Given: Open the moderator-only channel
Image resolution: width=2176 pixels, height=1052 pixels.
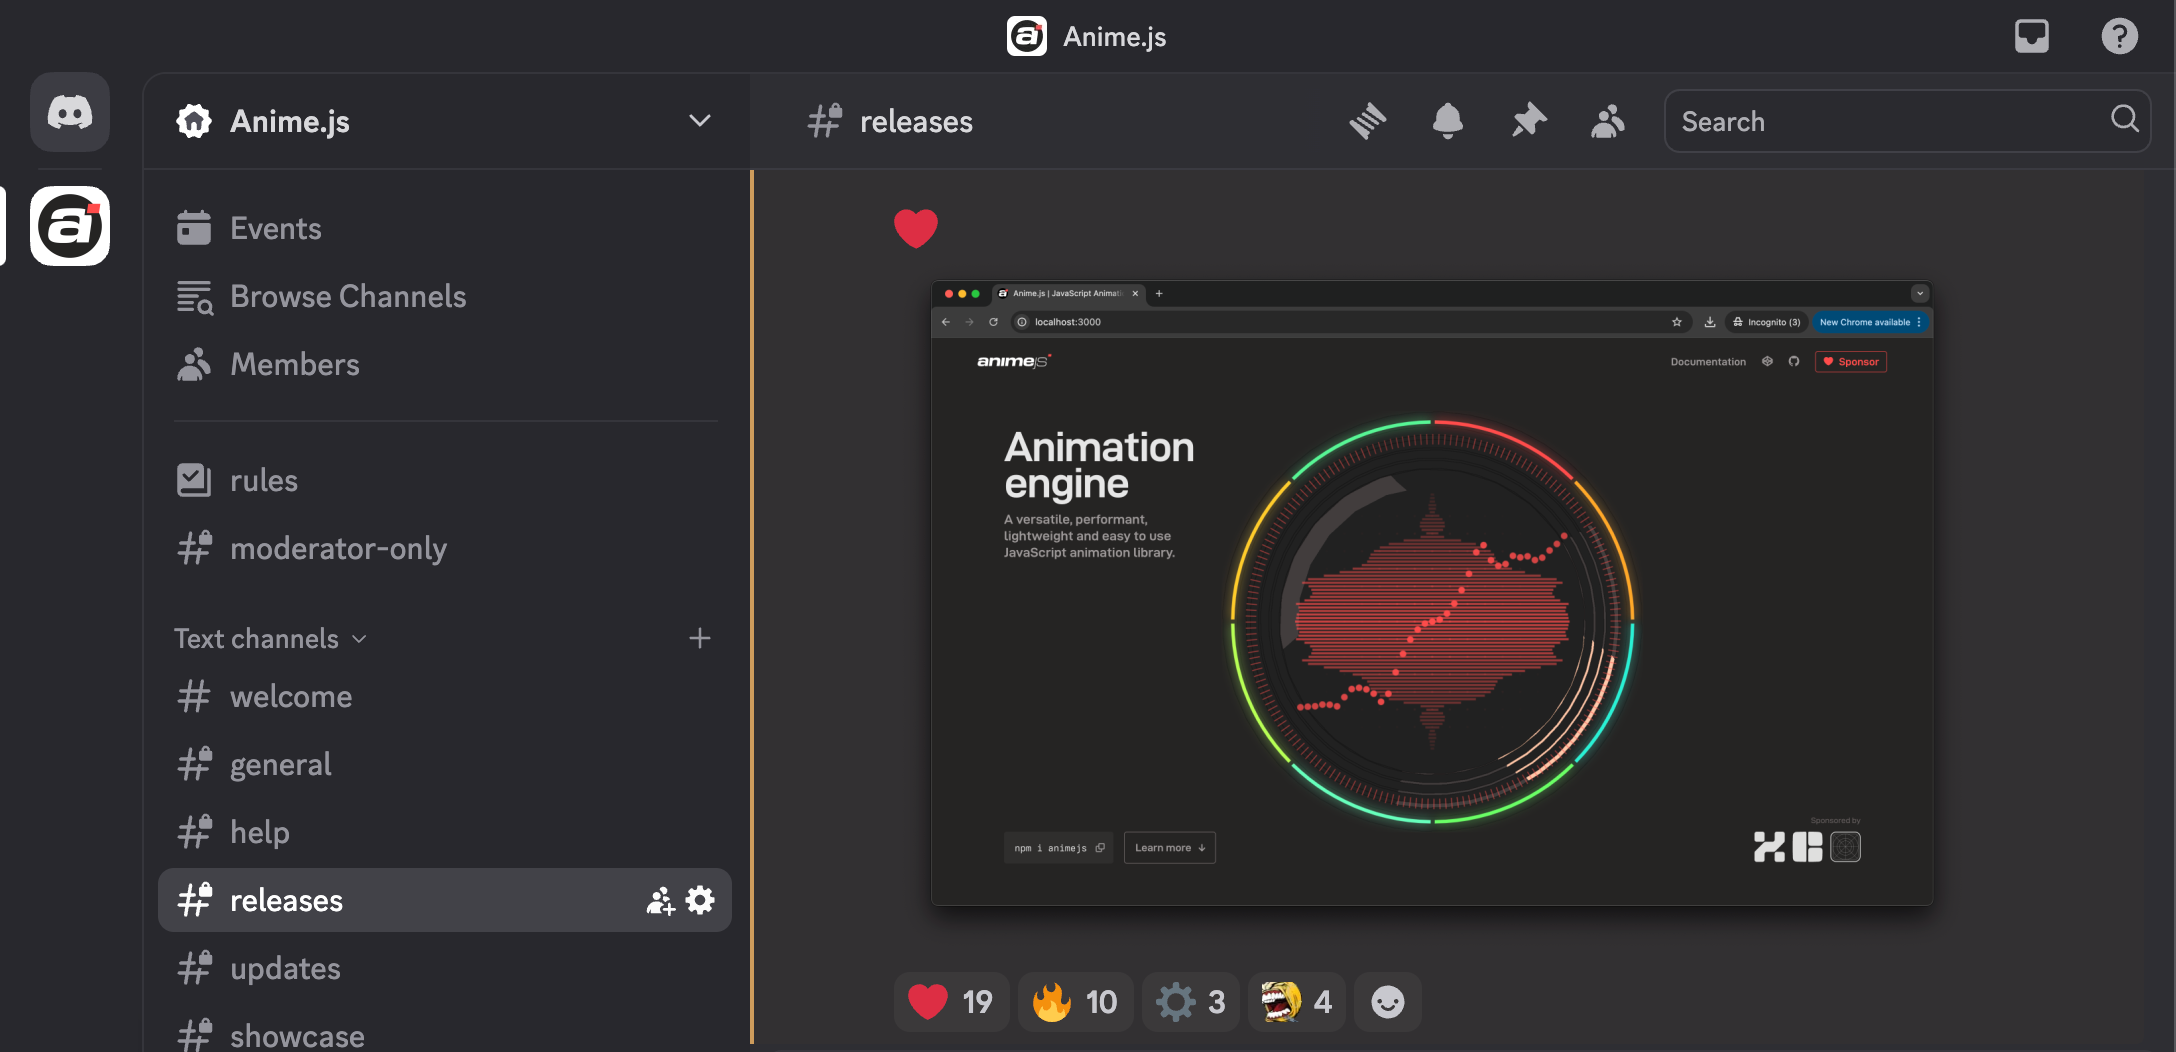Looking at the screenshot, I should point(445,548).
